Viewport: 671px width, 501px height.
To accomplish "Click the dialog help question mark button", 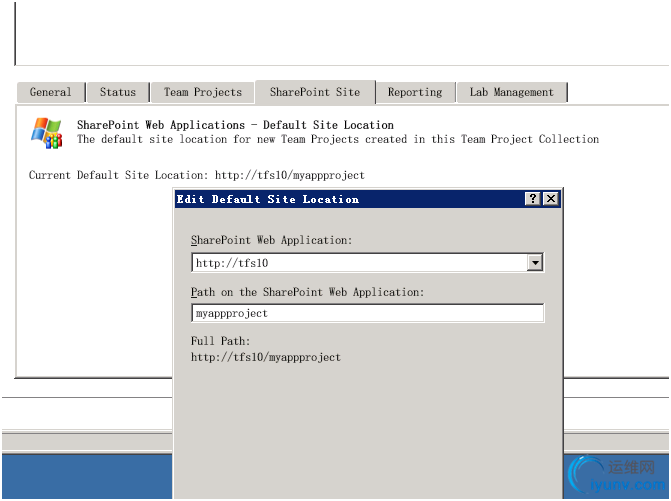I will coord(532,199).
